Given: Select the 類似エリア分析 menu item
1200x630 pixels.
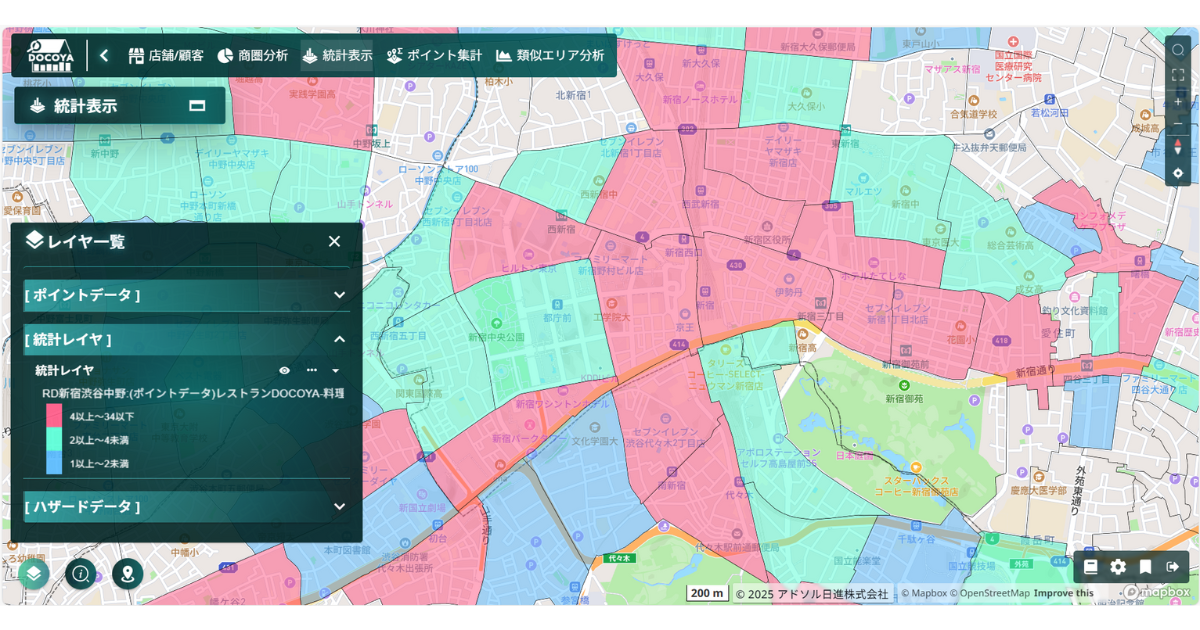Looking at the screenshot, I should [x=550, y=56].
